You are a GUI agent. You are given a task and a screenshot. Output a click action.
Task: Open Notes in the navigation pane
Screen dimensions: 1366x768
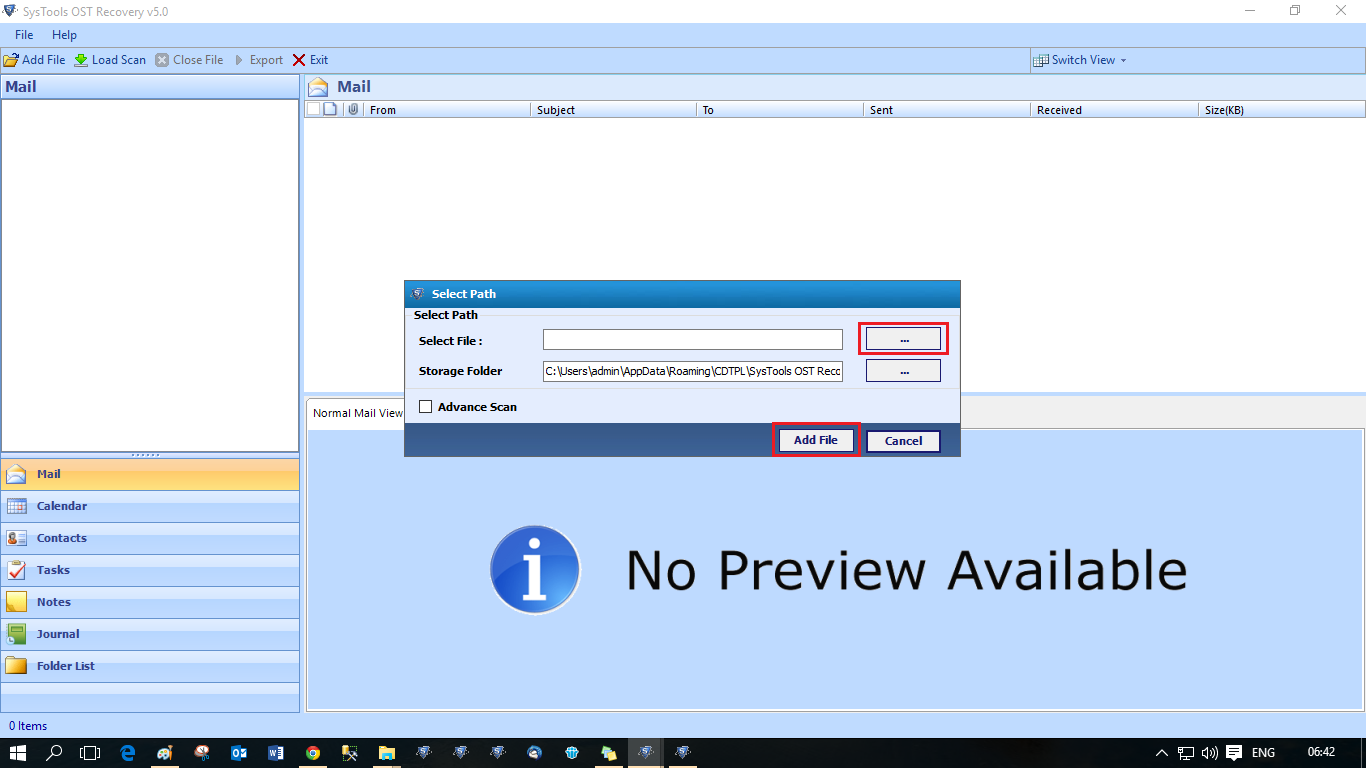click(150, 602)
